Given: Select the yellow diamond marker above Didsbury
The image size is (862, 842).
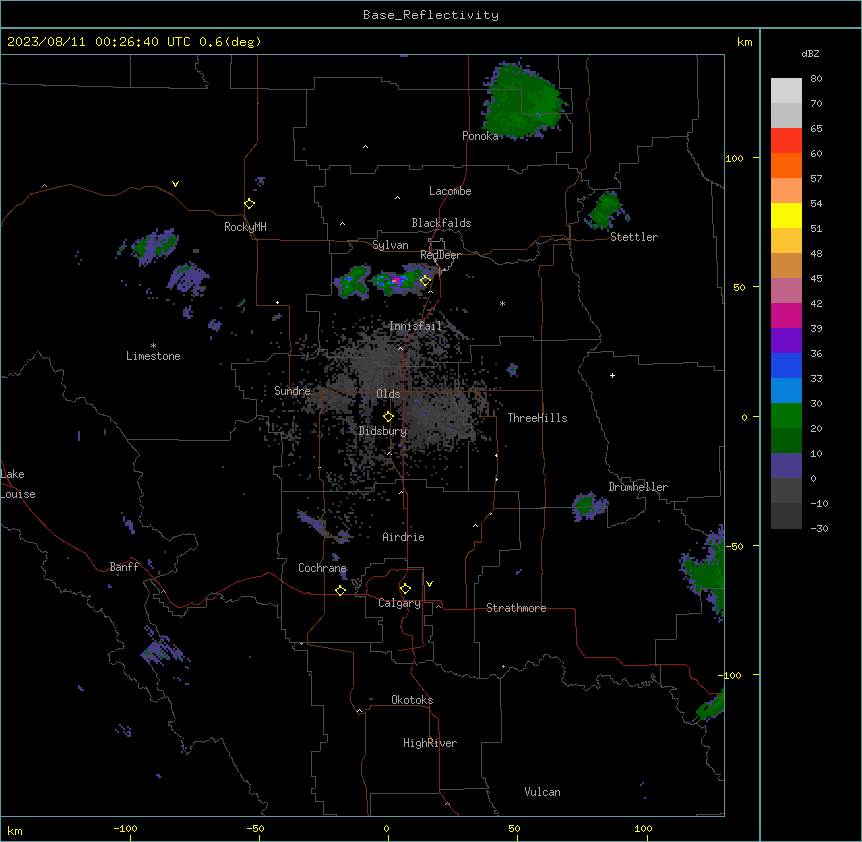Looking at the screenshot, I should point(389,417).
